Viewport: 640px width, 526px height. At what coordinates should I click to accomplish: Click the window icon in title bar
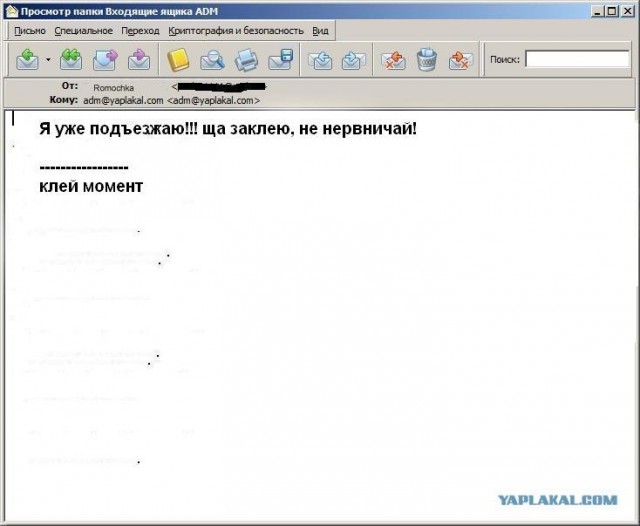click(12, 11)
